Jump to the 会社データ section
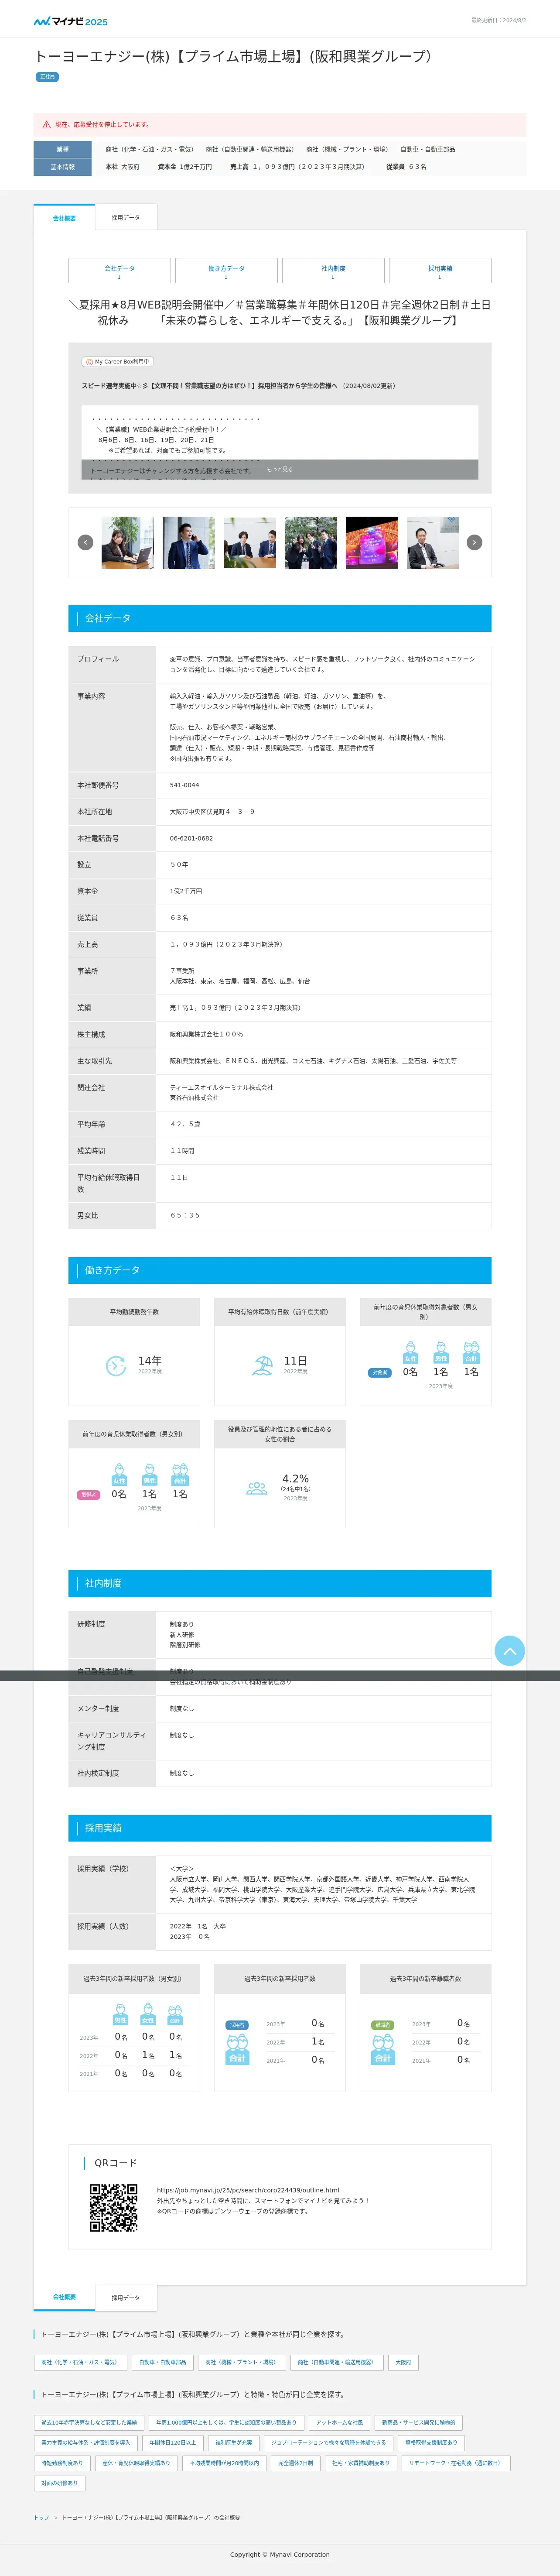The width and height of the screenshot is (560, 2576). 119,271
